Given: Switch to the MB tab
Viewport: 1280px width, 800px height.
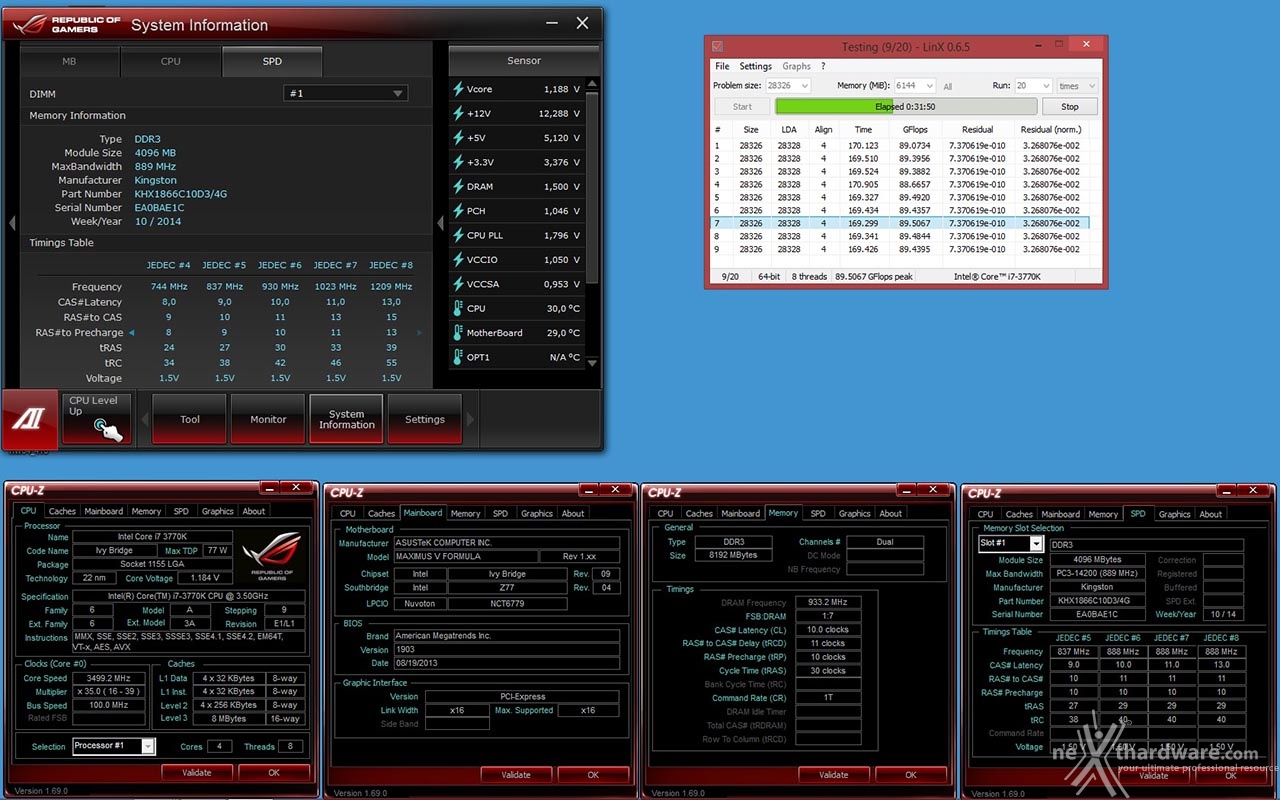Looking at the screenshot, I should [x=69, y=61].
